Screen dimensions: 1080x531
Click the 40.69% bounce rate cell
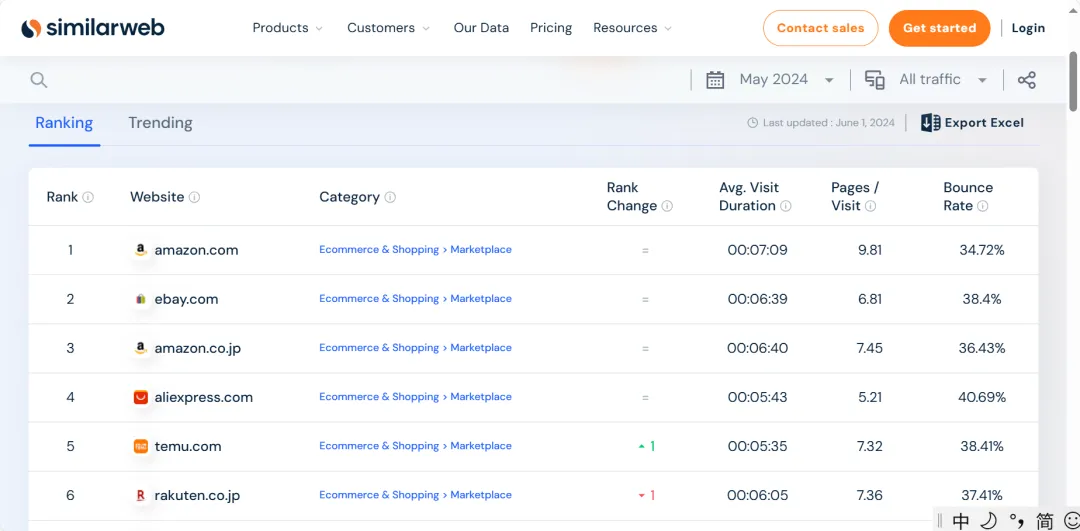982,397
